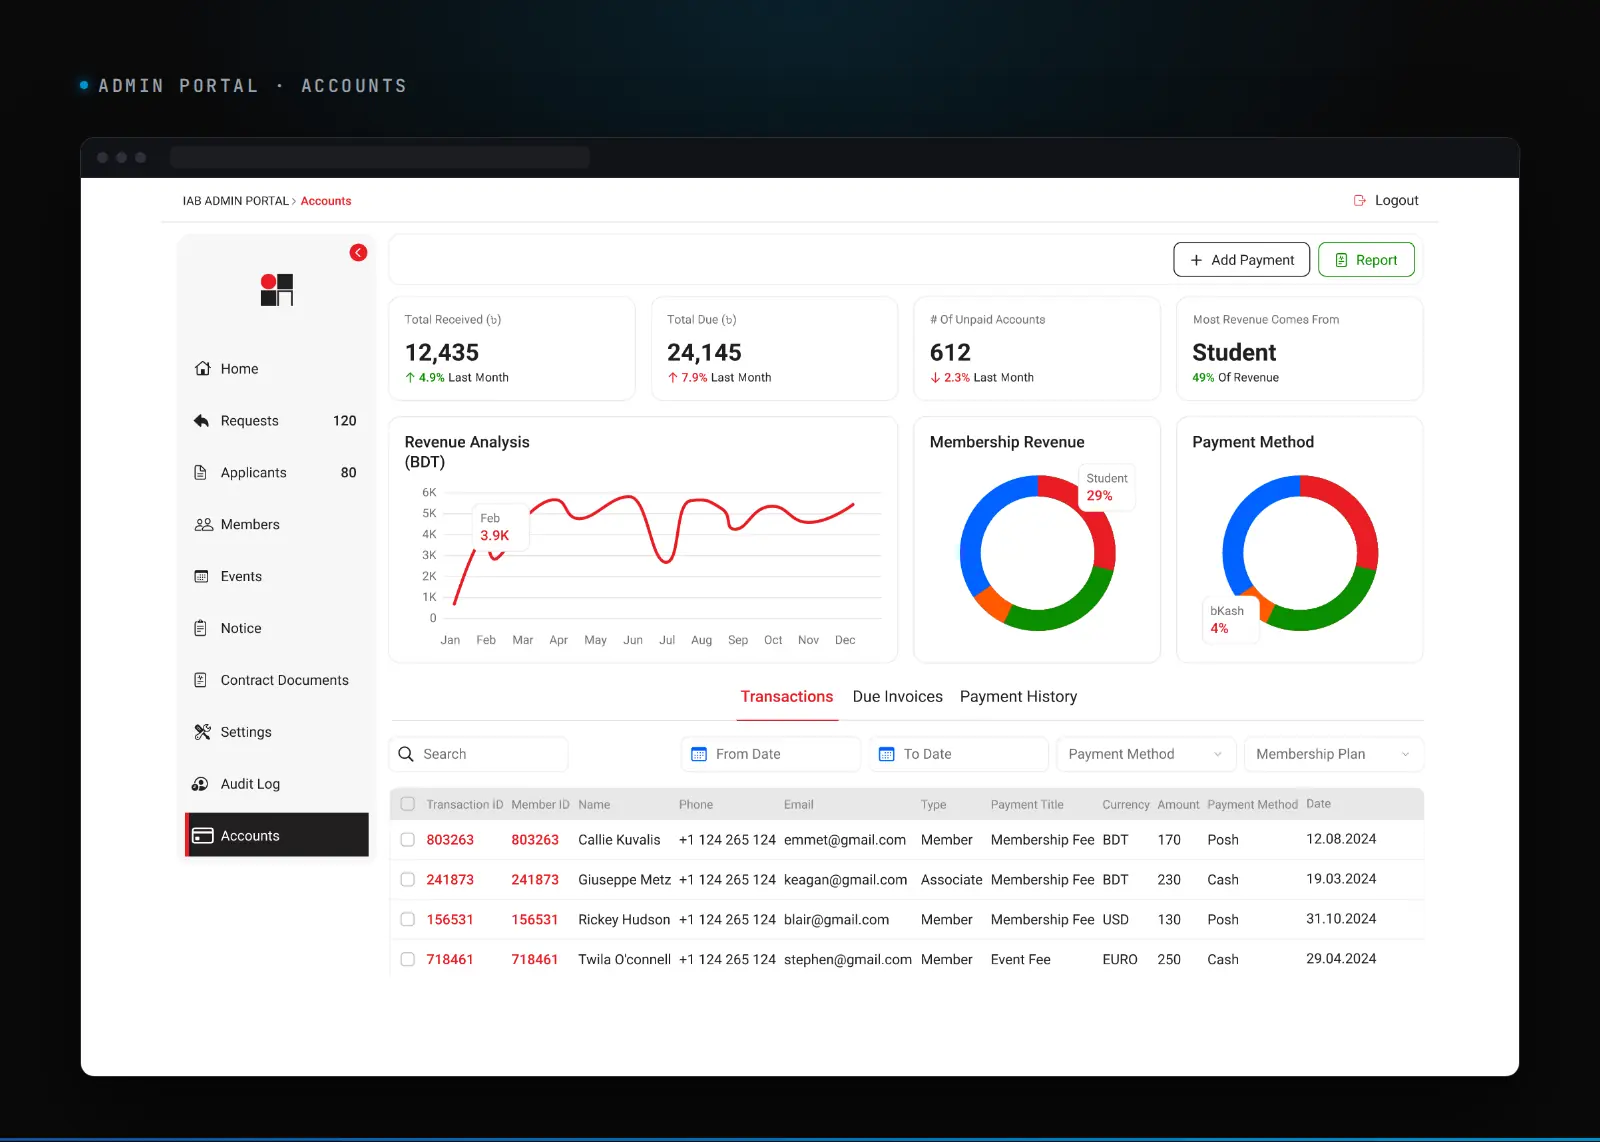Click the From Date calendar icon
Image resolution: width=1600 pixels, height=1142 pixels.
[x=699, y=754]
